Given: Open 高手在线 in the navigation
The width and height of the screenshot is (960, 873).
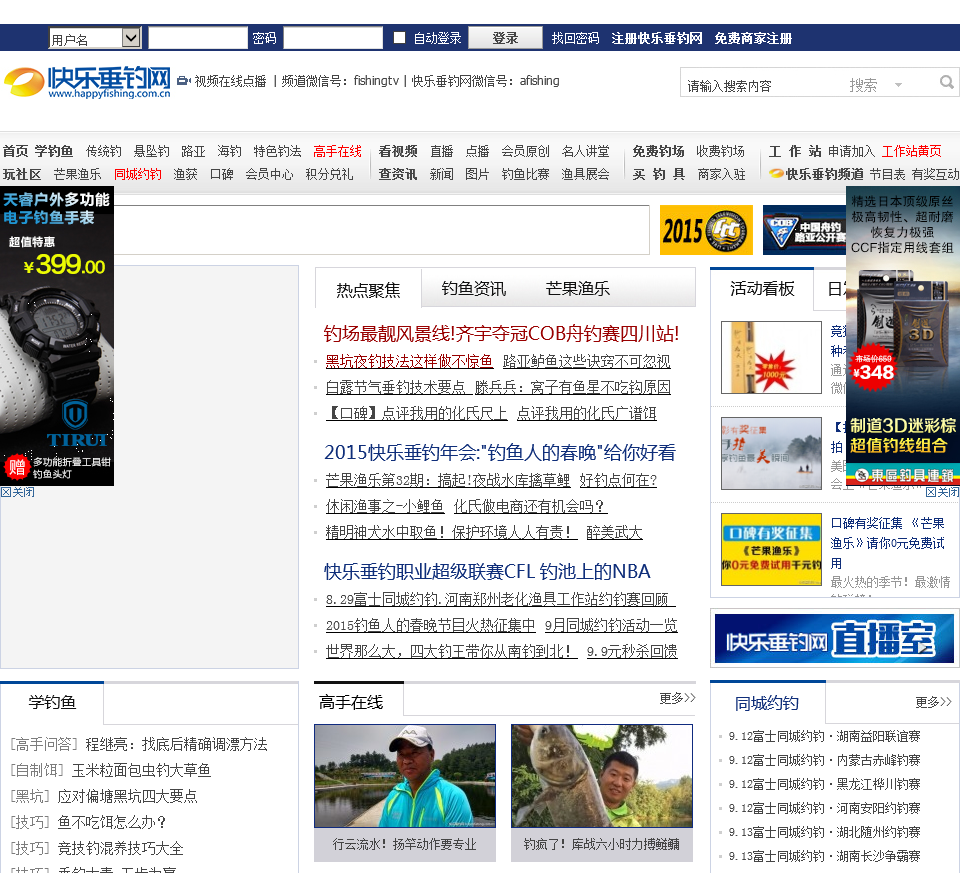Looking at the screenshot, I should click(x=337, y=151).
